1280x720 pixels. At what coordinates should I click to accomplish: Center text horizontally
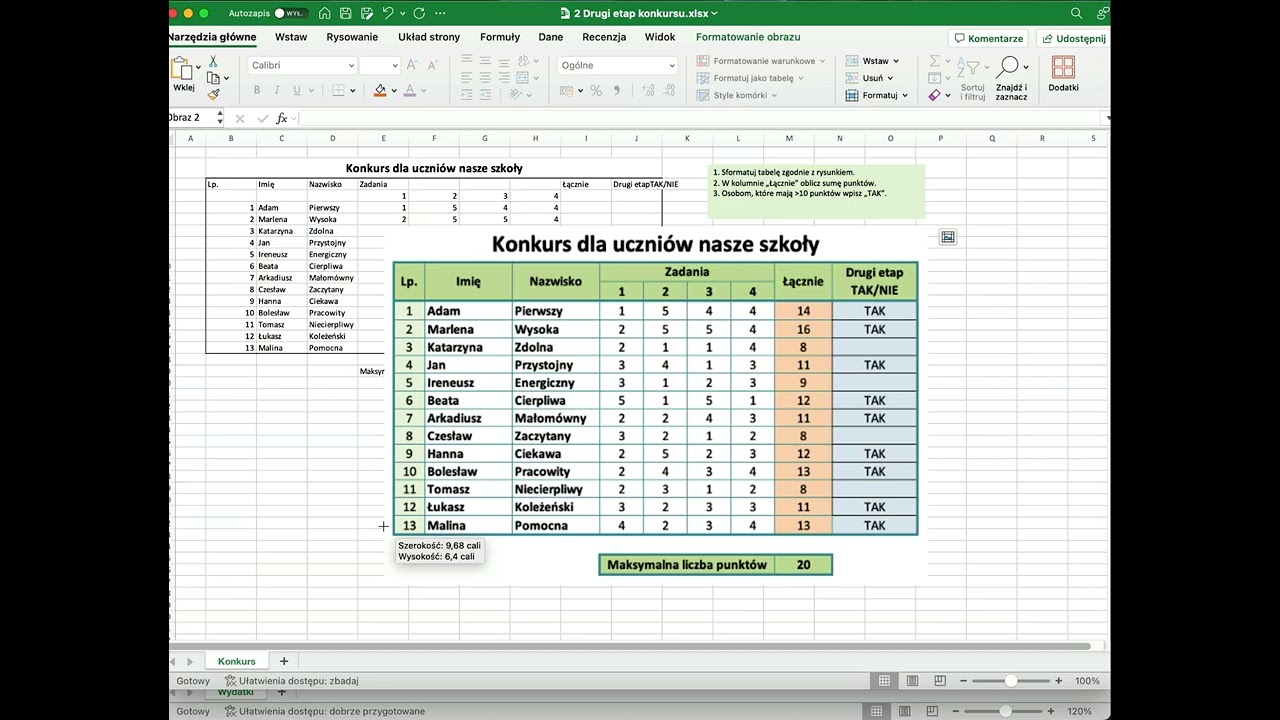coord(485,77)
